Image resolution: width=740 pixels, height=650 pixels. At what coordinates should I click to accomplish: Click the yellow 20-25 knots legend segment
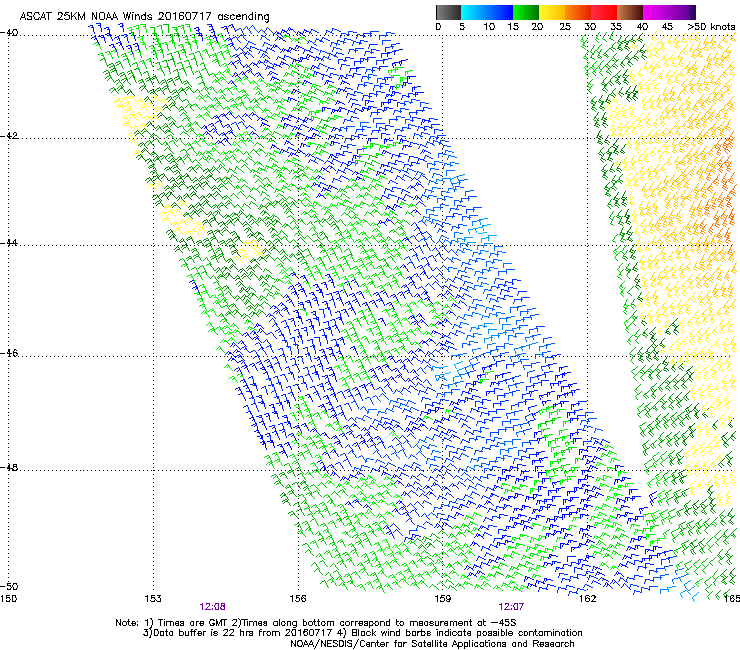coord(552,12)
